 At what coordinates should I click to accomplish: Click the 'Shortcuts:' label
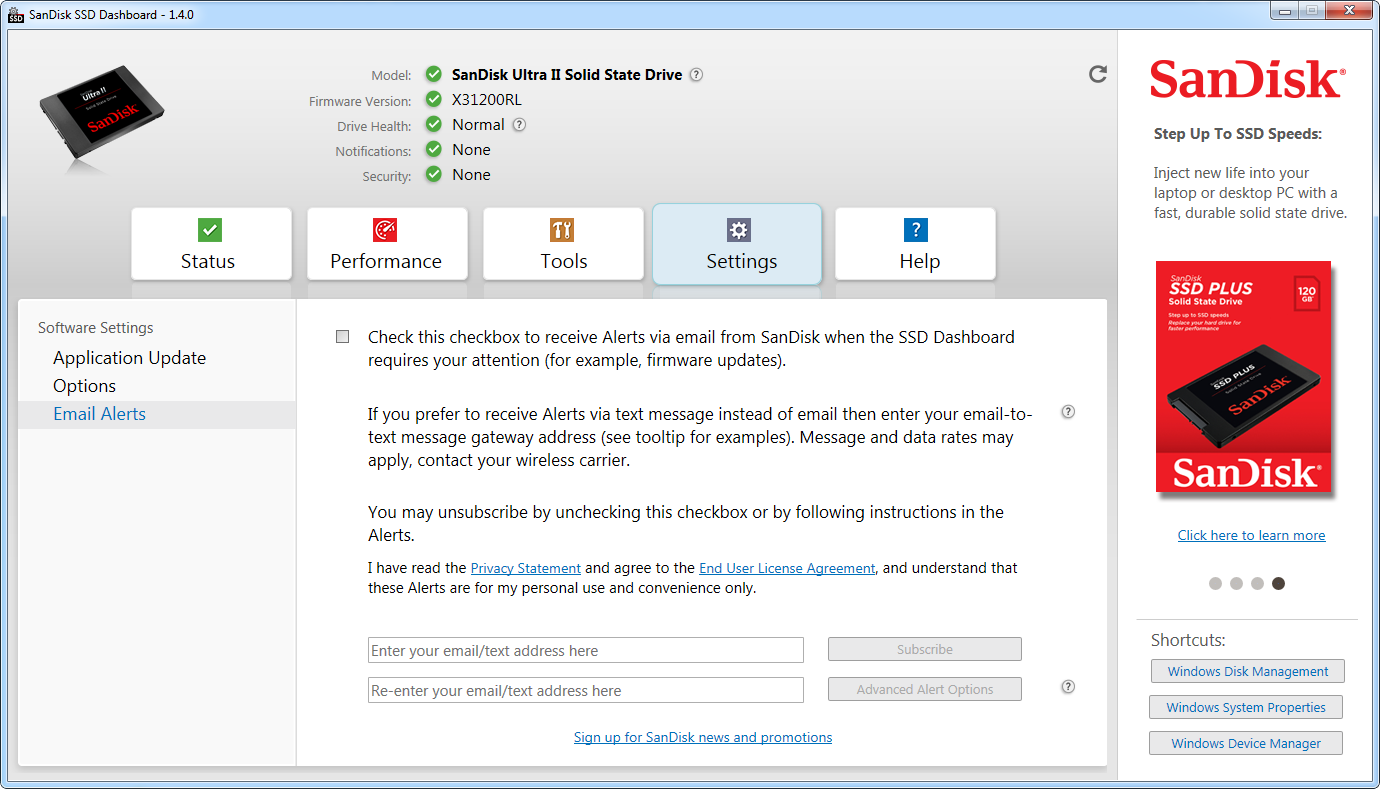point(1188,640)
